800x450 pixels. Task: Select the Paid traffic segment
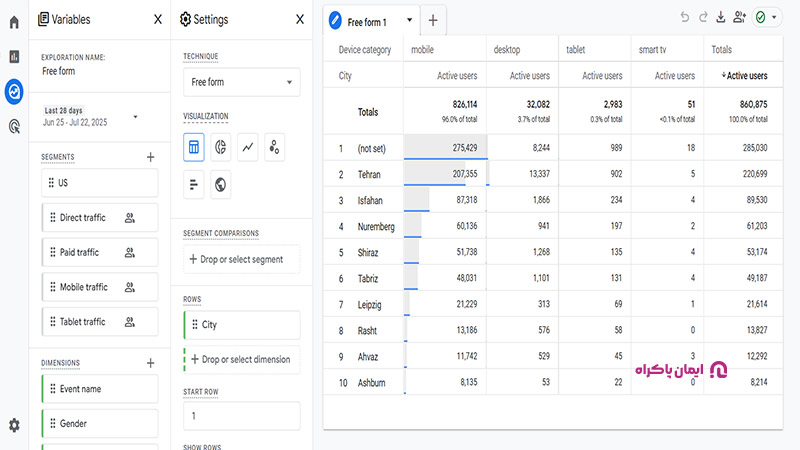coord(100,253)
